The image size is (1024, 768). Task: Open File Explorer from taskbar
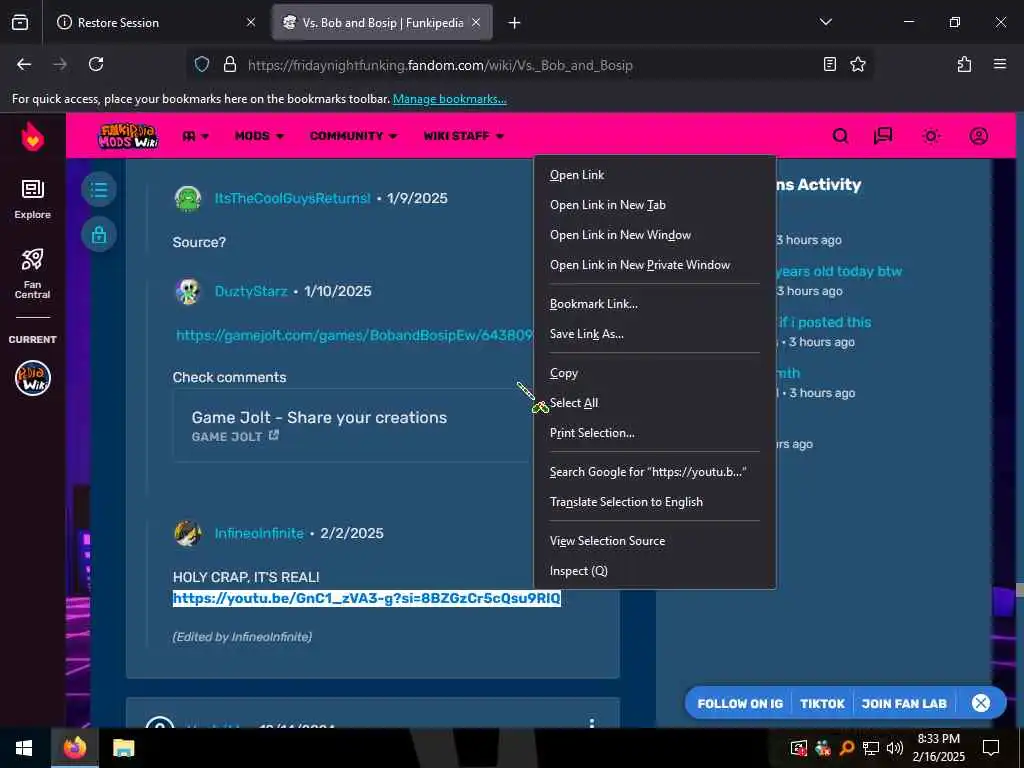coord(123,748)
